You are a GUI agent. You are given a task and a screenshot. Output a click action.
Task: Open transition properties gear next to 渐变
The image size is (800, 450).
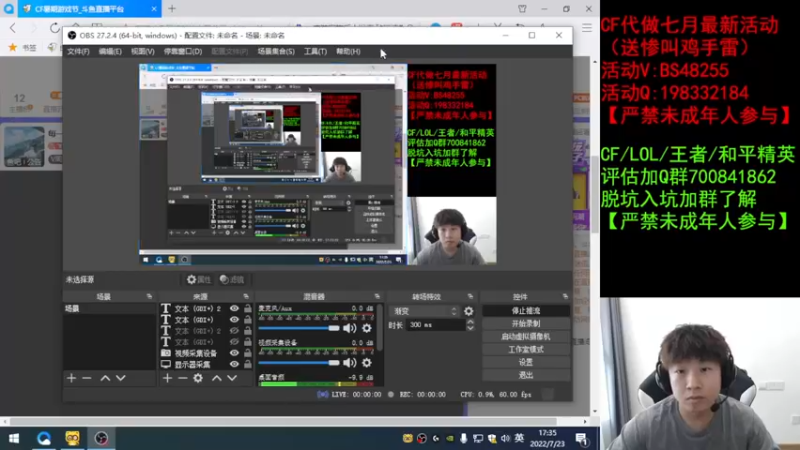(468, 311)
